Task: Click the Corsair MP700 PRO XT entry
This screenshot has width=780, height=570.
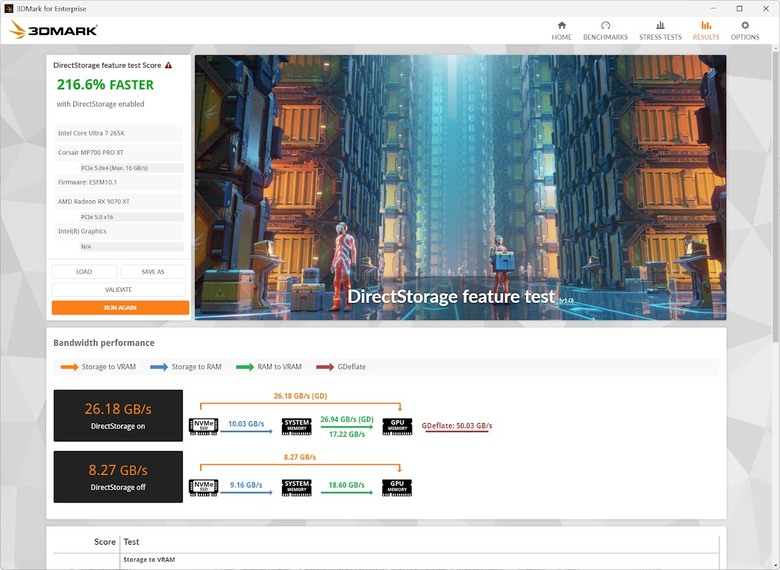Action: coord(118,152)
